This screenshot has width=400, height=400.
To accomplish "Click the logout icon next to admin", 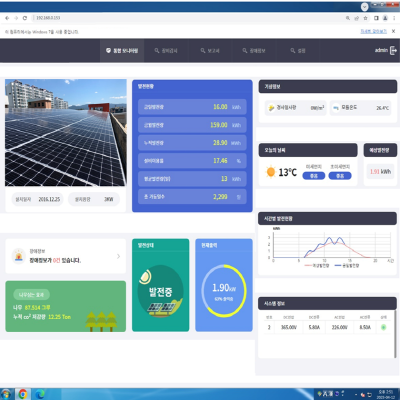I will pos(393,51).
